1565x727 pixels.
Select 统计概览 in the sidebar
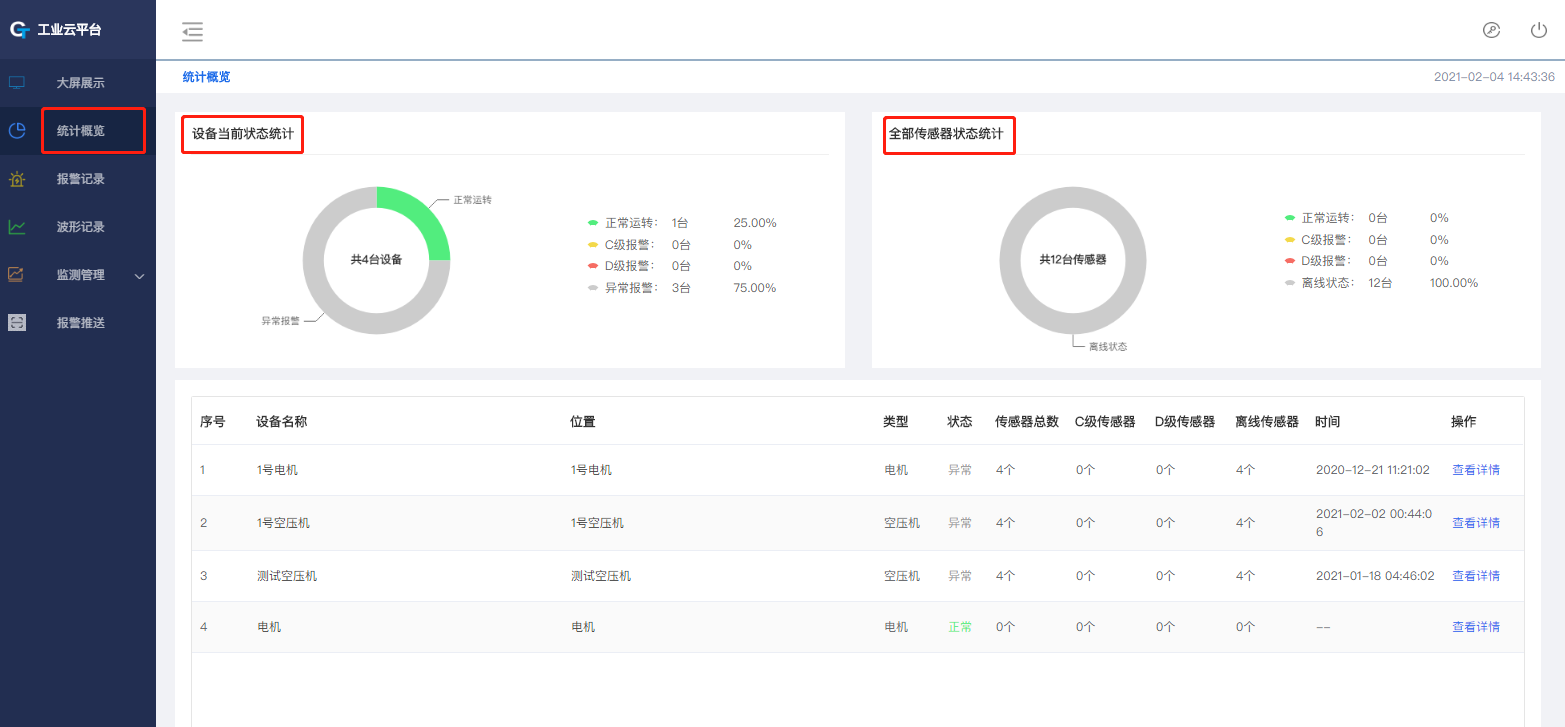tap(80, 131)
